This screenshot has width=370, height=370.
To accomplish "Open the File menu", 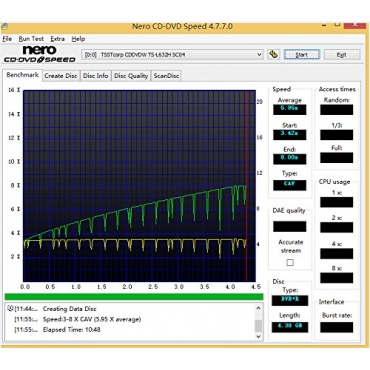I will [7, 39].
